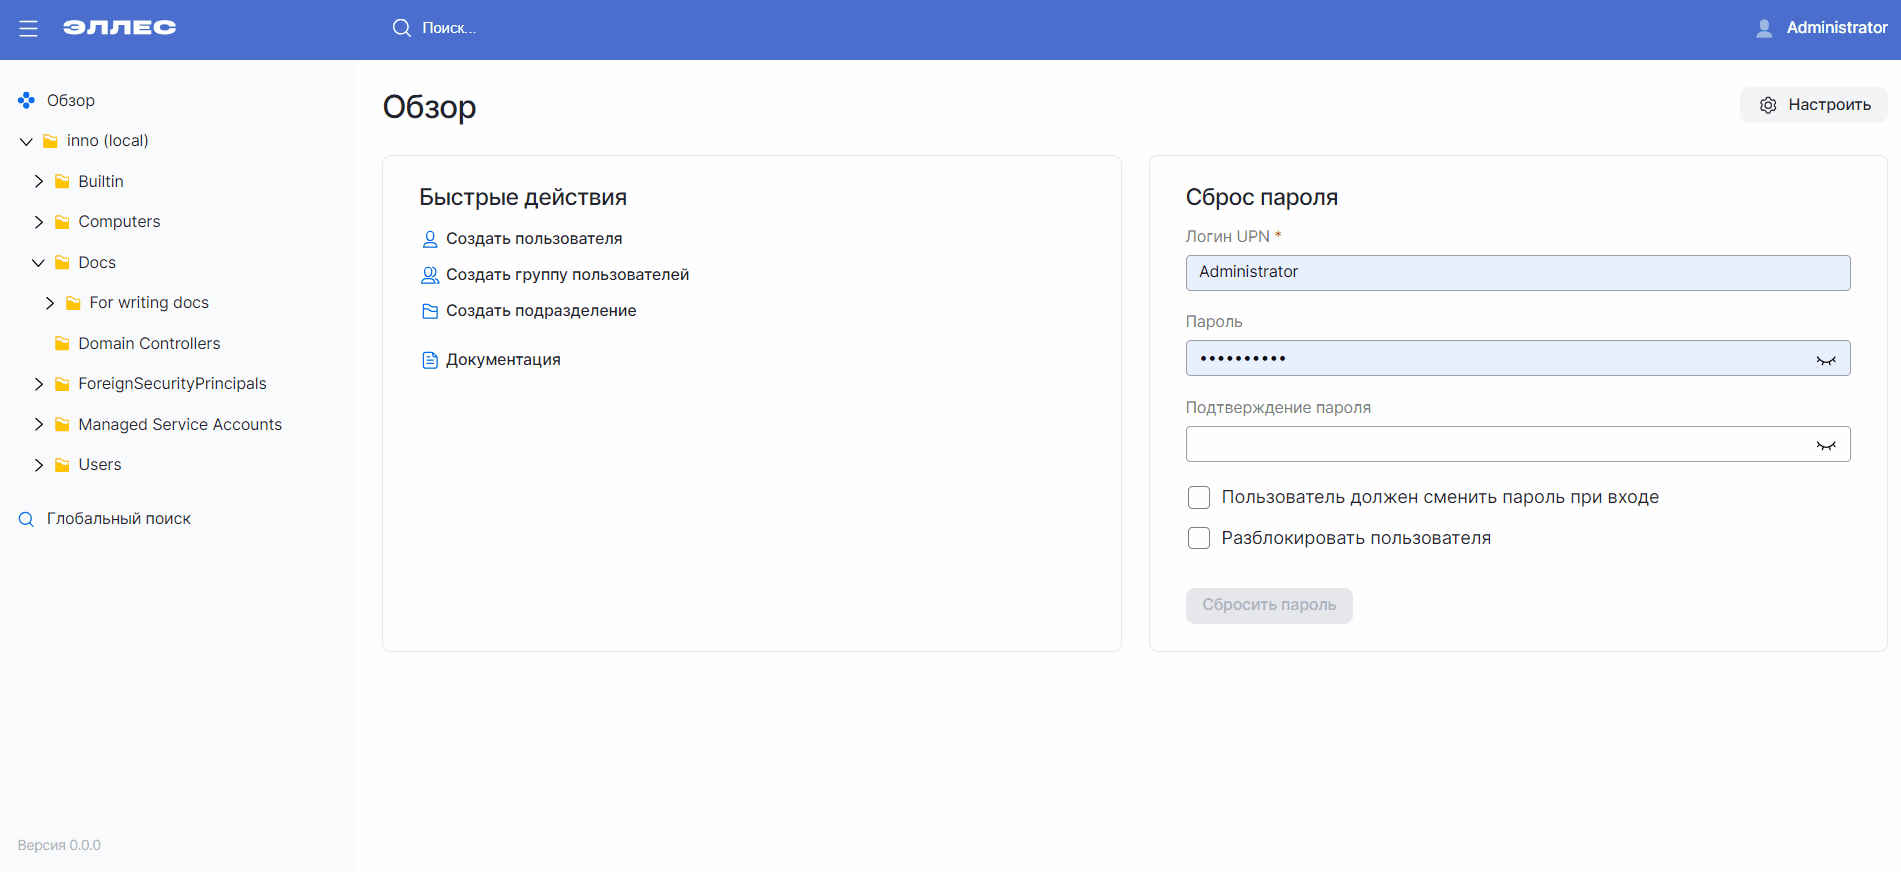Click the search magnifier icon in header

coord(401,28)
